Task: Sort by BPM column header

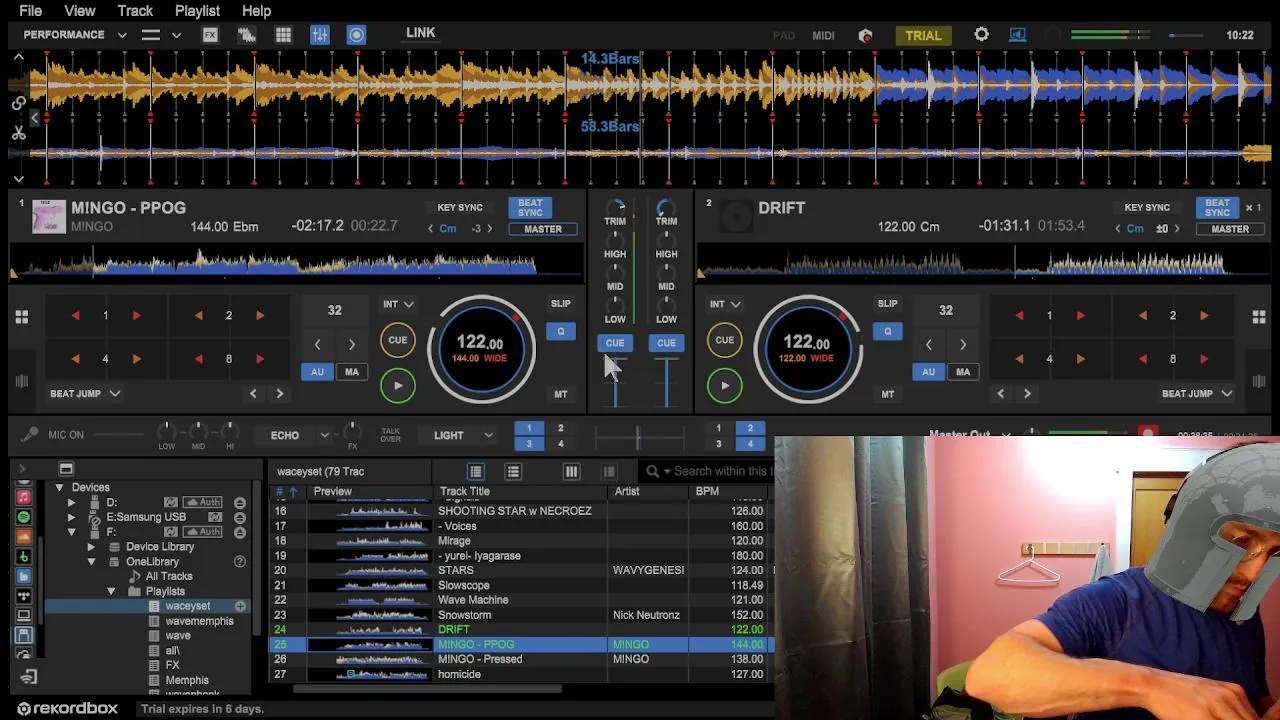Action: pyautogui.click(x=707, y=492)
